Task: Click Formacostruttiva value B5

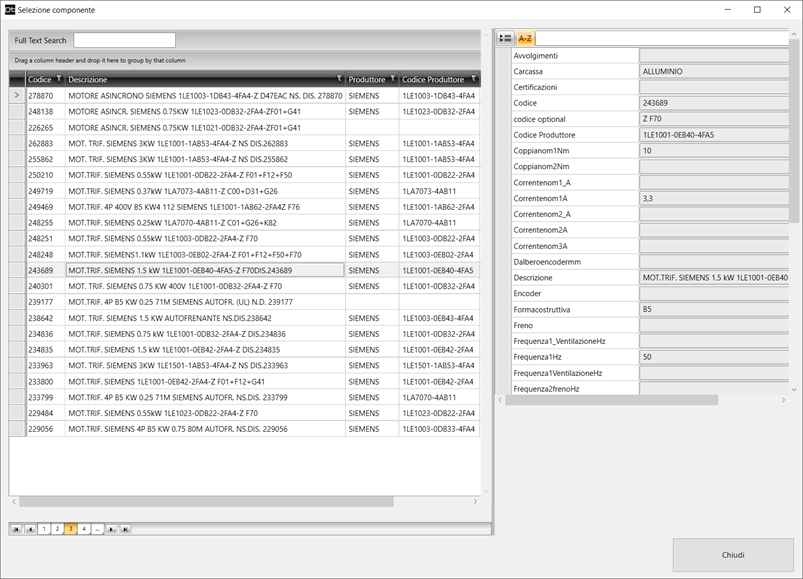Action: point(714,309)
